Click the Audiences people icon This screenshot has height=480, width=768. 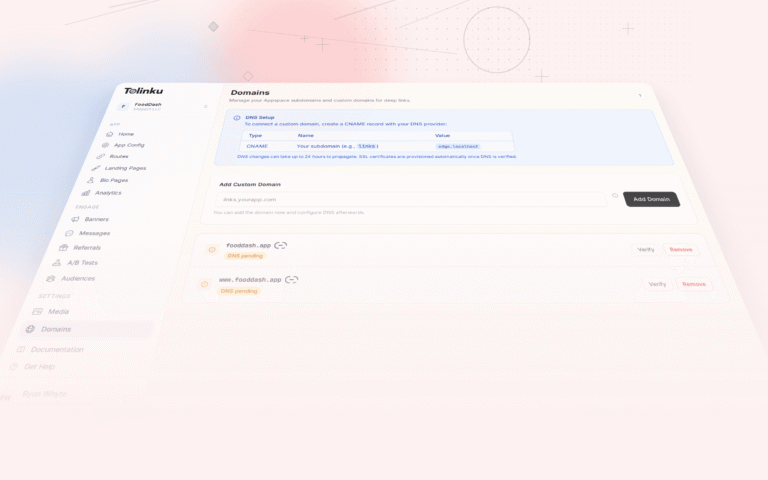[50, 278]
